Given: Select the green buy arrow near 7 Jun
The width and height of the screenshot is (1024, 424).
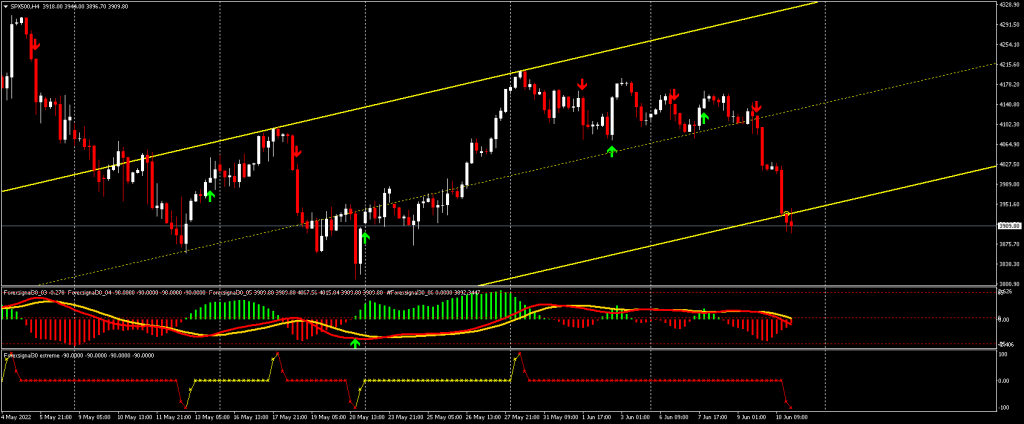Looking at the screenshot, I should click(x=704, y=118).
